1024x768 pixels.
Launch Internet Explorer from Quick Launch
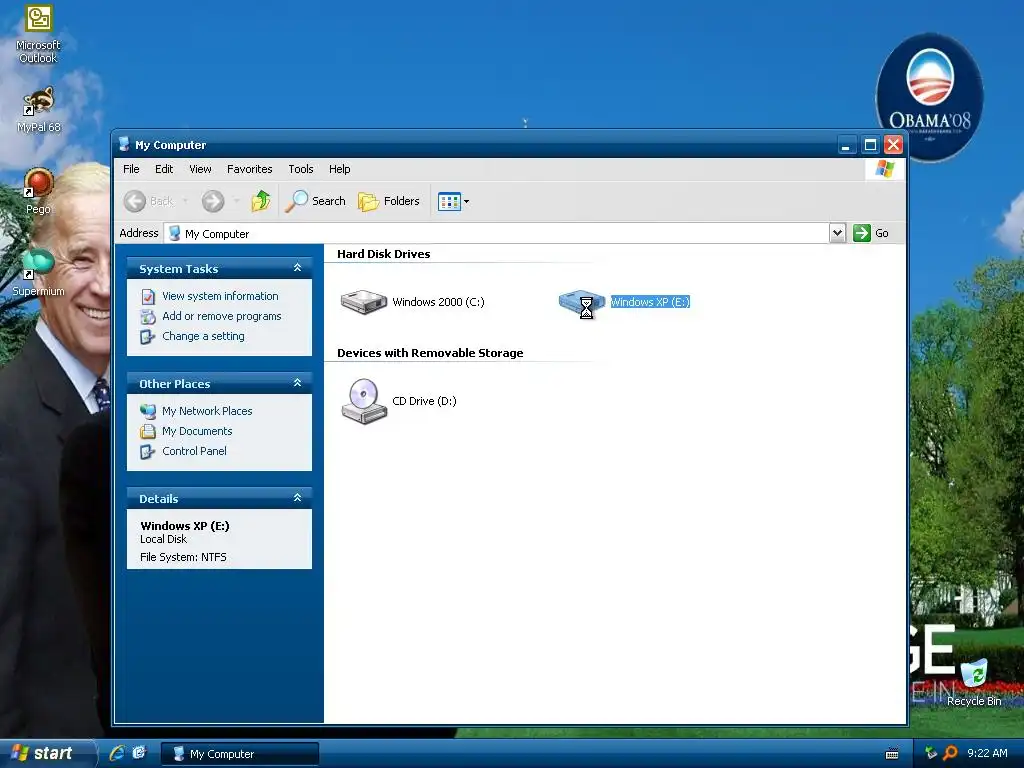tap(117, 753)
